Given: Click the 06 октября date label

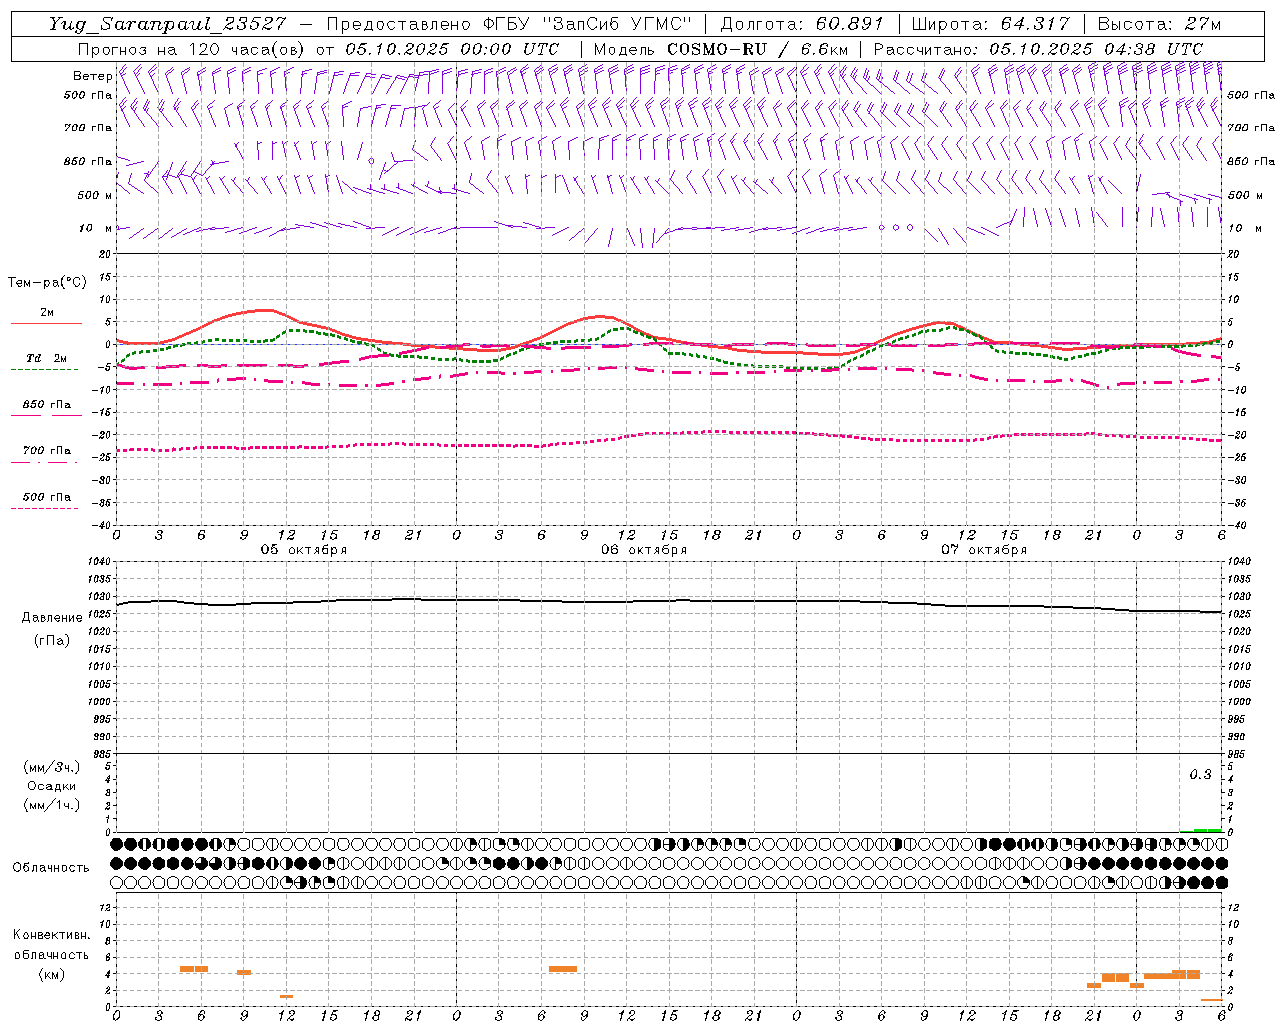Looking at the screenshot, I should point(644,550).
